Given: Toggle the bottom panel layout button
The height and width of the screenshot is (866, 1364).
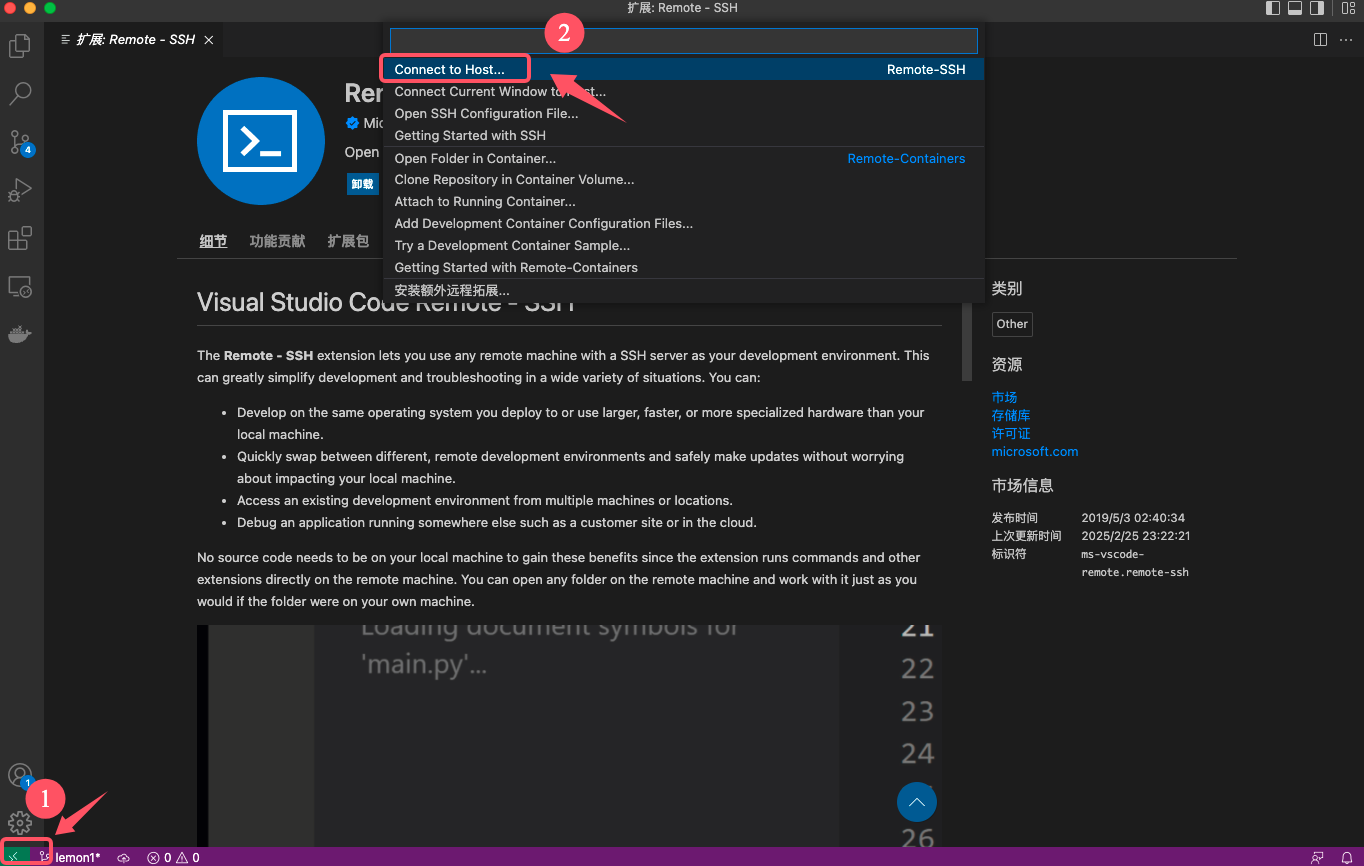Looking at the screenshot, I should [1294, 8].
